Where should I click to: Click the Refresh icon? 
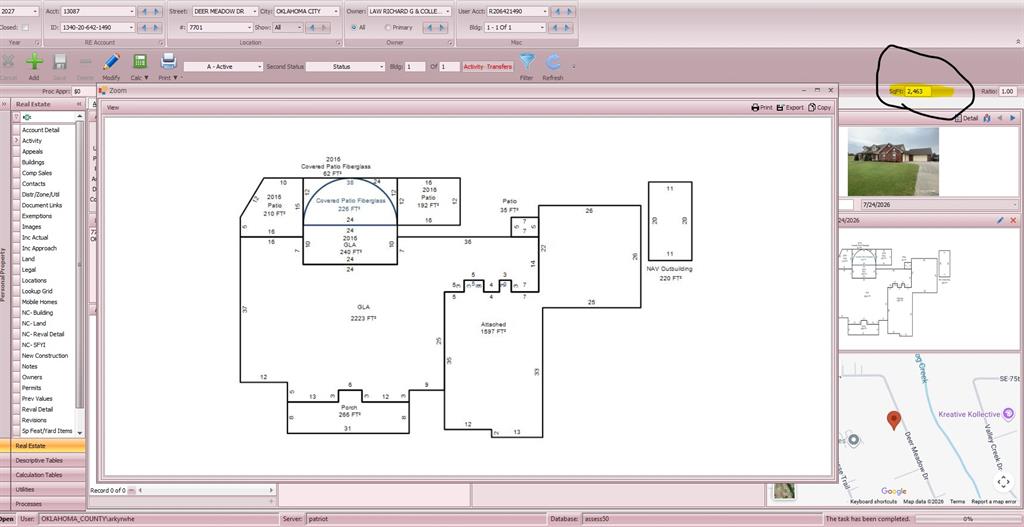pos(552,63)
